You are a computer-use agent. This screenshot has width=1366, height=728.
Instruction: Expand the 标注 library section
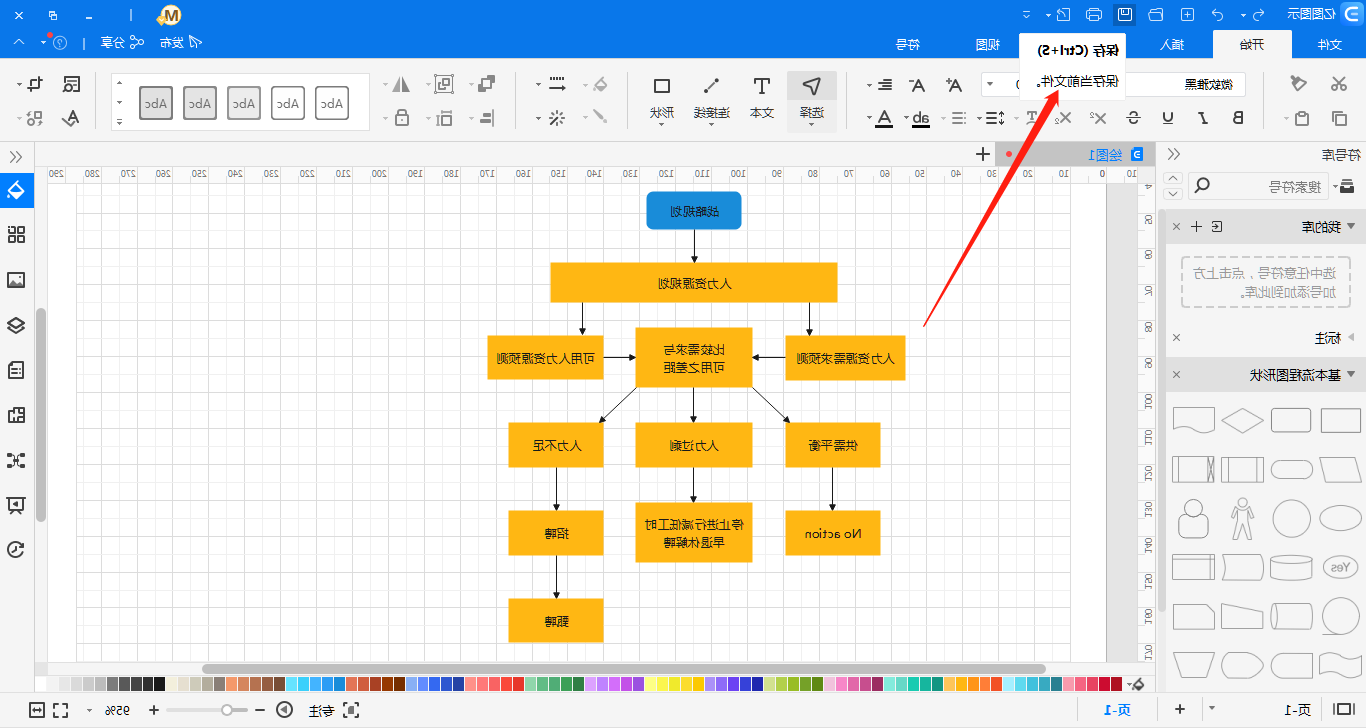pos(1351,338)
